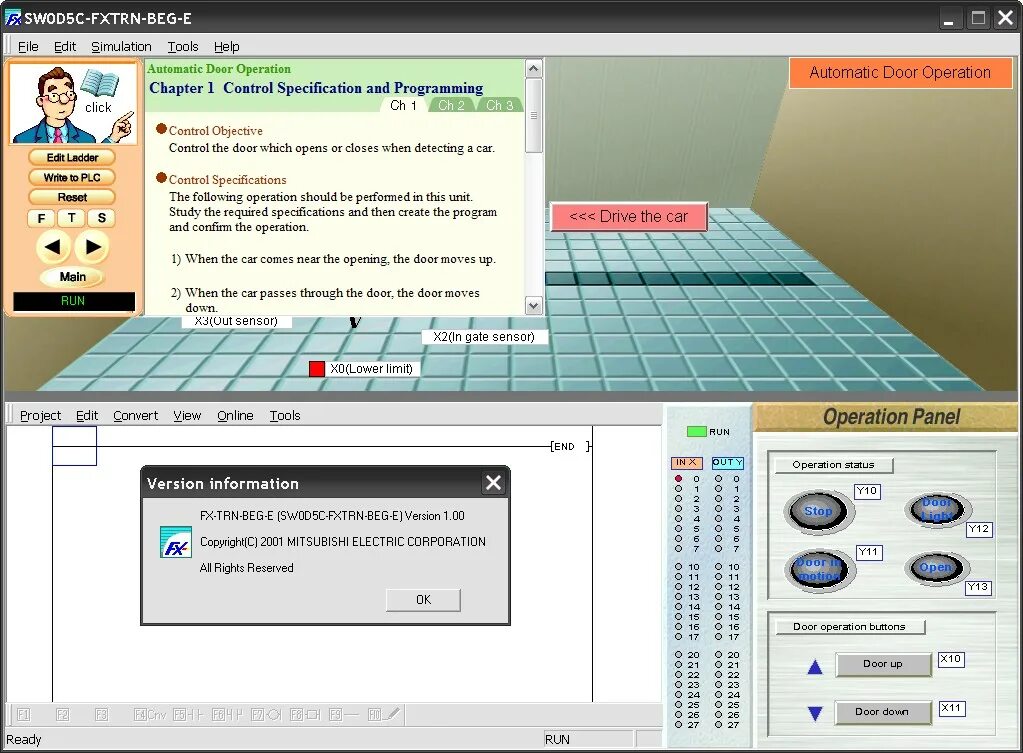The height and width of the screenshot is (753, 1023).
Task: Click the Drive the car button
Action: 629,217
